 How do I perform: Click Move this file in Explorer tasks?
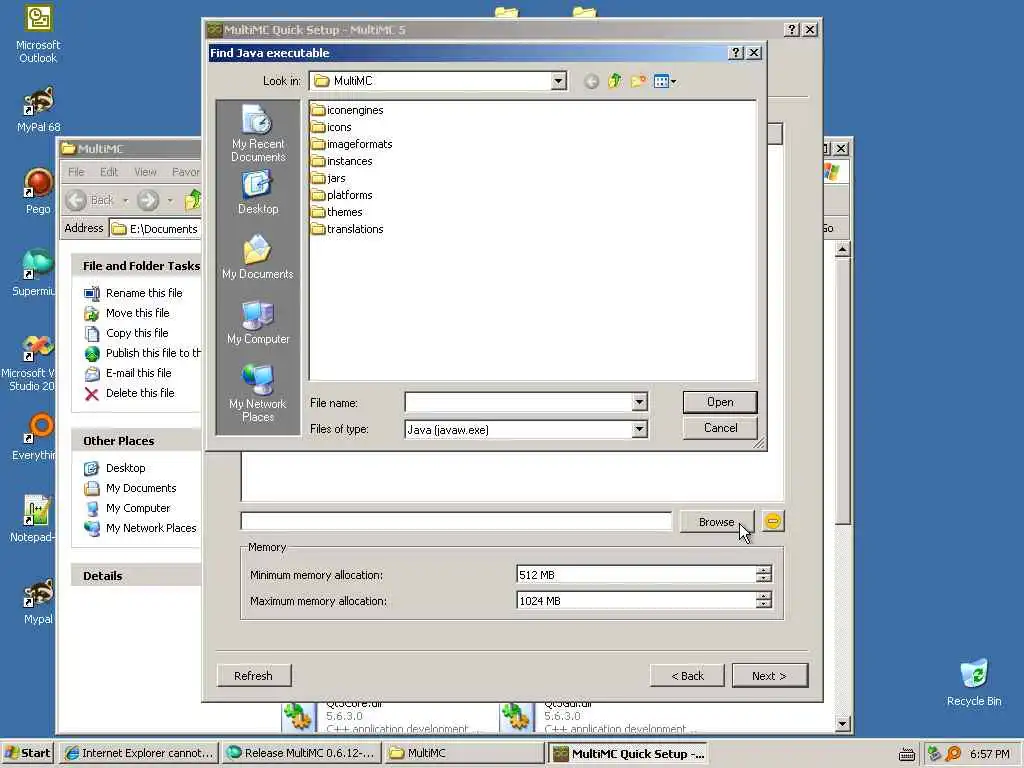[138, 313]
